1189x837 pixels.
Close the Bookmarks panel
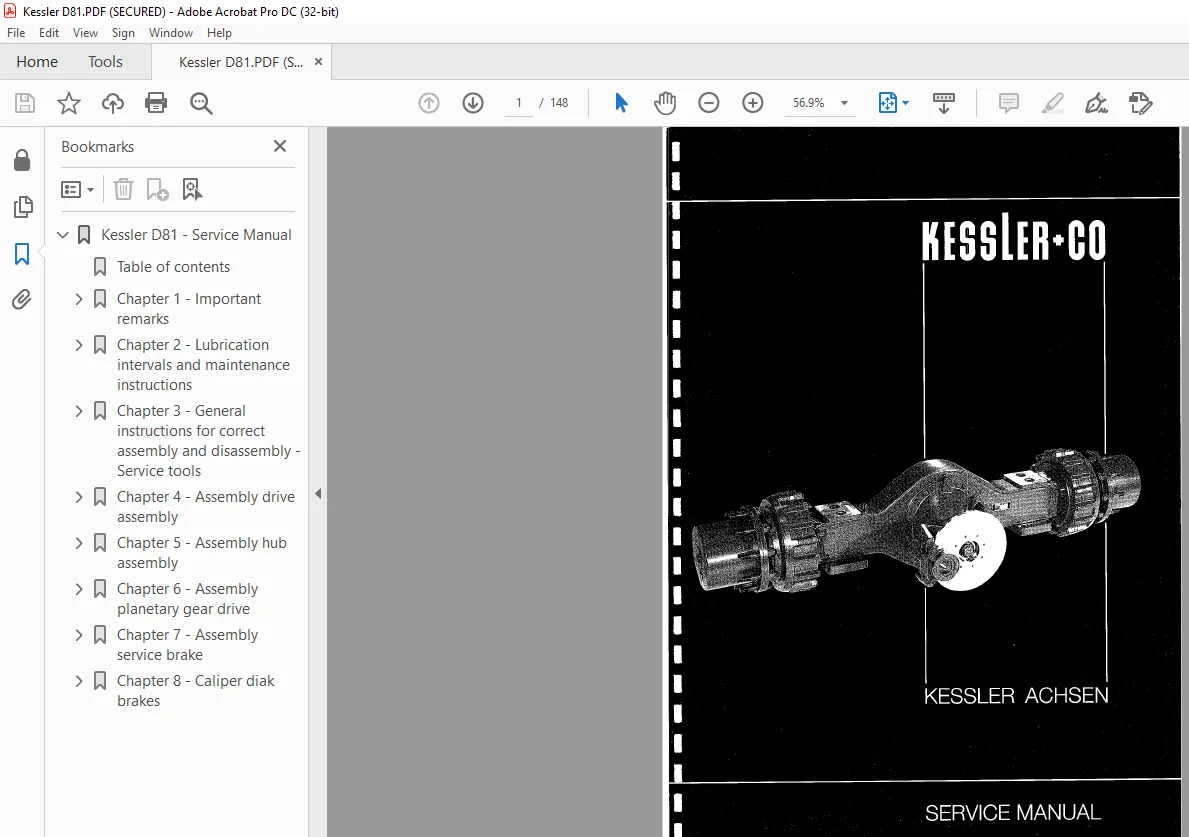pyautogui.click(x=280, y=146)
